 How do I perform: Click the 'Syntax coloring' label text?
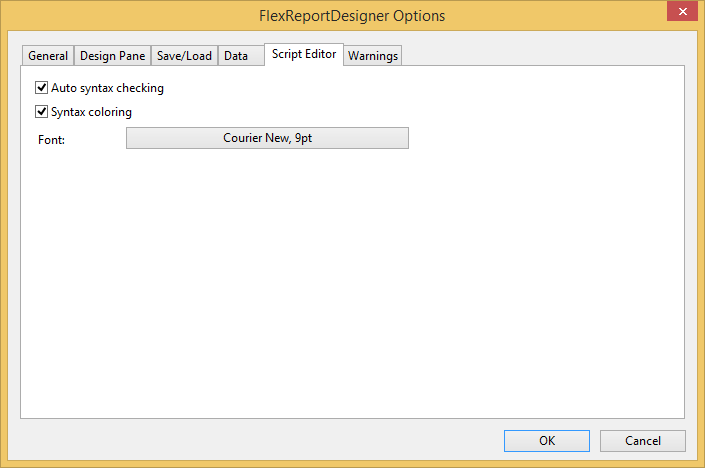(x=91, y=112)
